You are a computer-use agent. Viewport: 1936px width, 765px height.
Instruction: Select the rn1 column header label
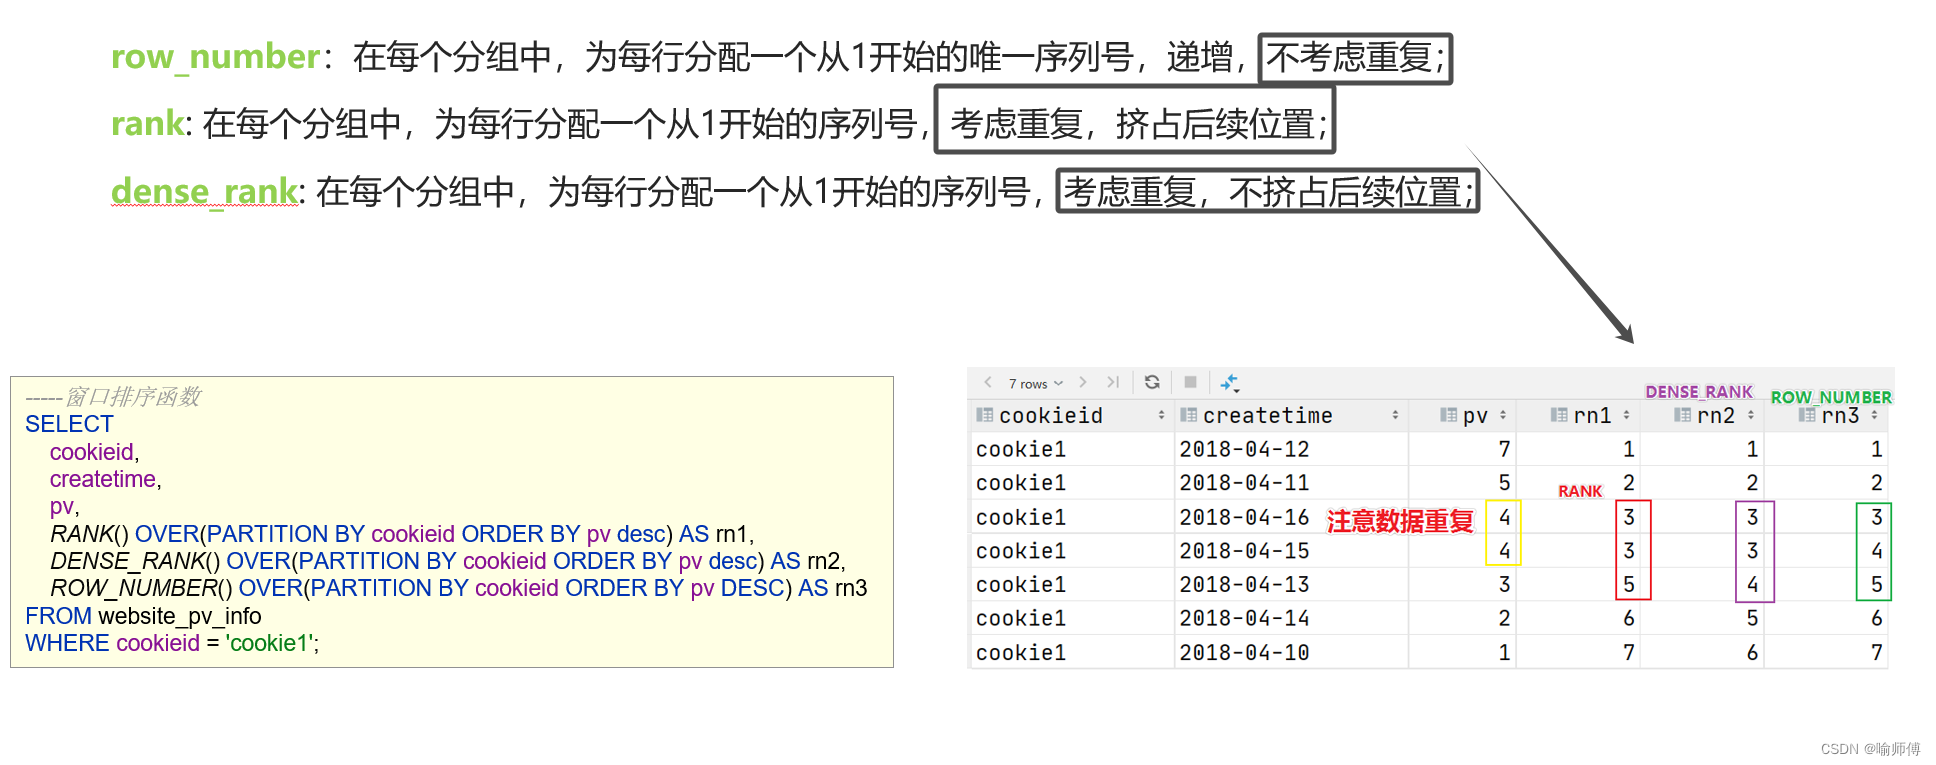pos(1592,415)
